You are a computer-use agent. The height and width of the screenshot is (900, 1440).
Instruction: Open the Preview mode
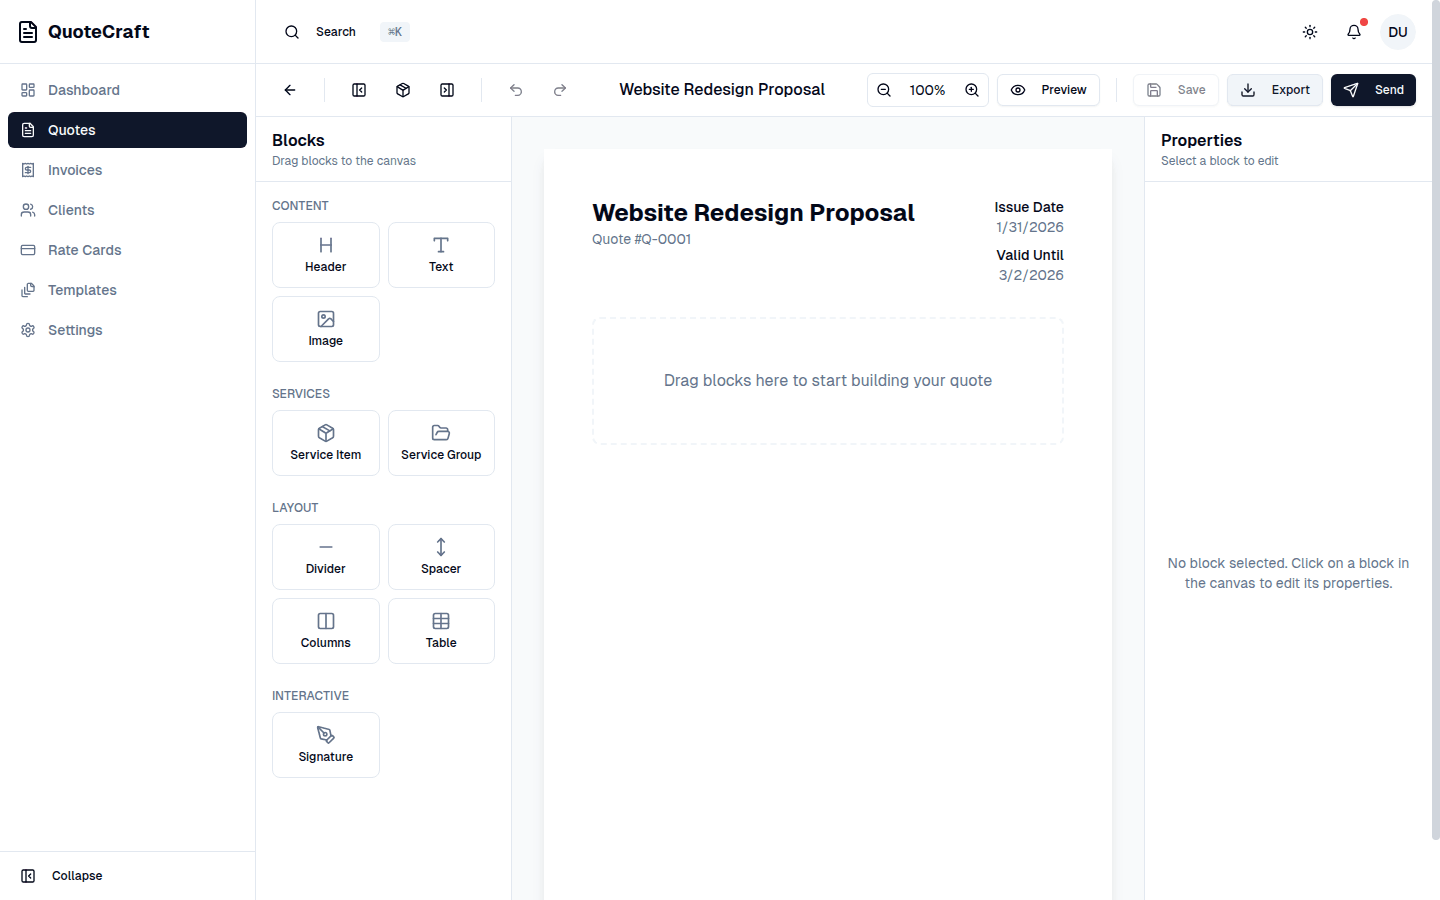click(1048, 90)
